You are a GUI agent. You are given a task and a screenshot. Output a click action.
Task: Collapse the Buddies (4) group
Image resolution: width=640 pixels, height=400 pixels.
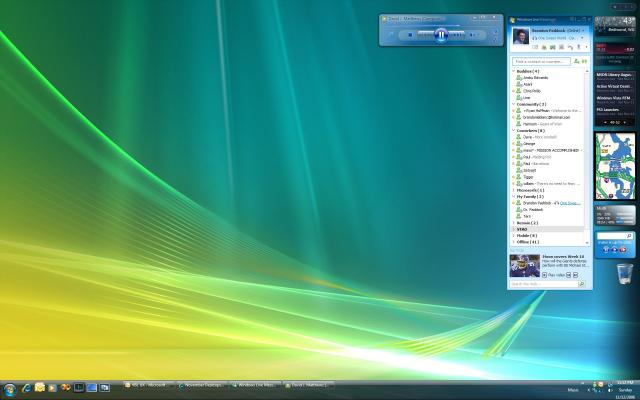[514, 71]
